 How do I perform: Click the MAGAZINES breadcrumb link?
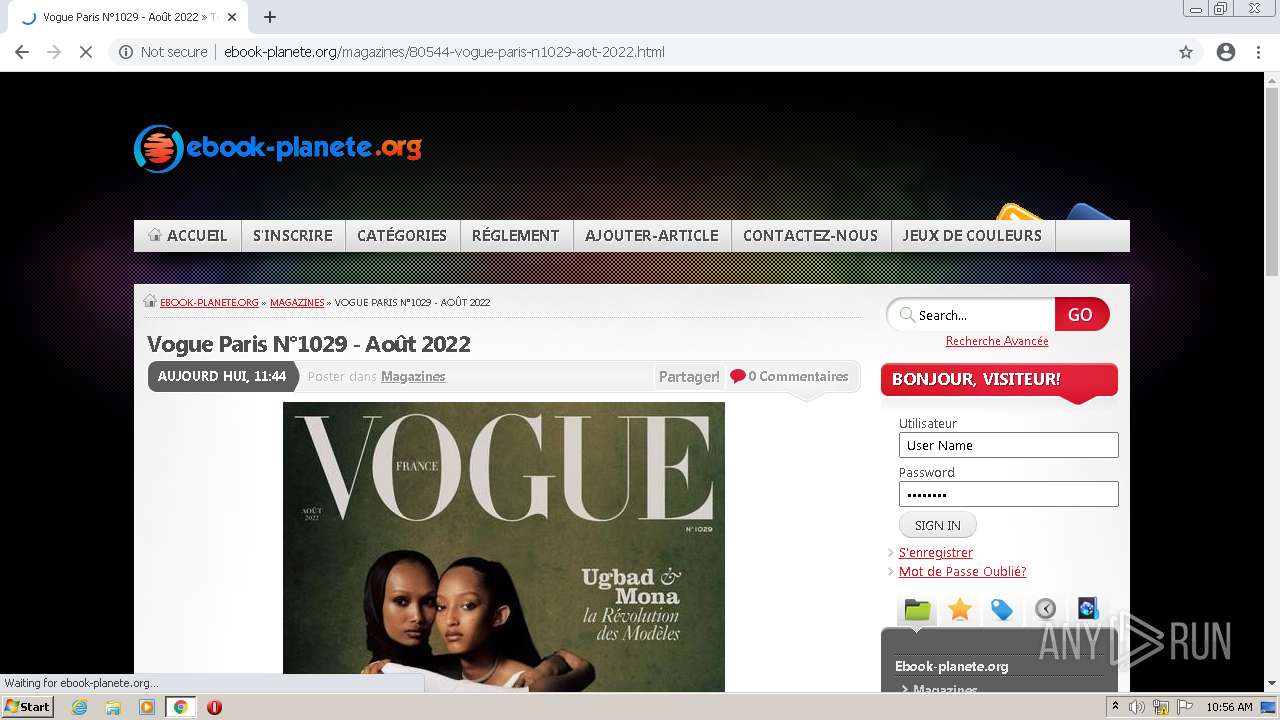pyautogui.click(x=297, y=302)
